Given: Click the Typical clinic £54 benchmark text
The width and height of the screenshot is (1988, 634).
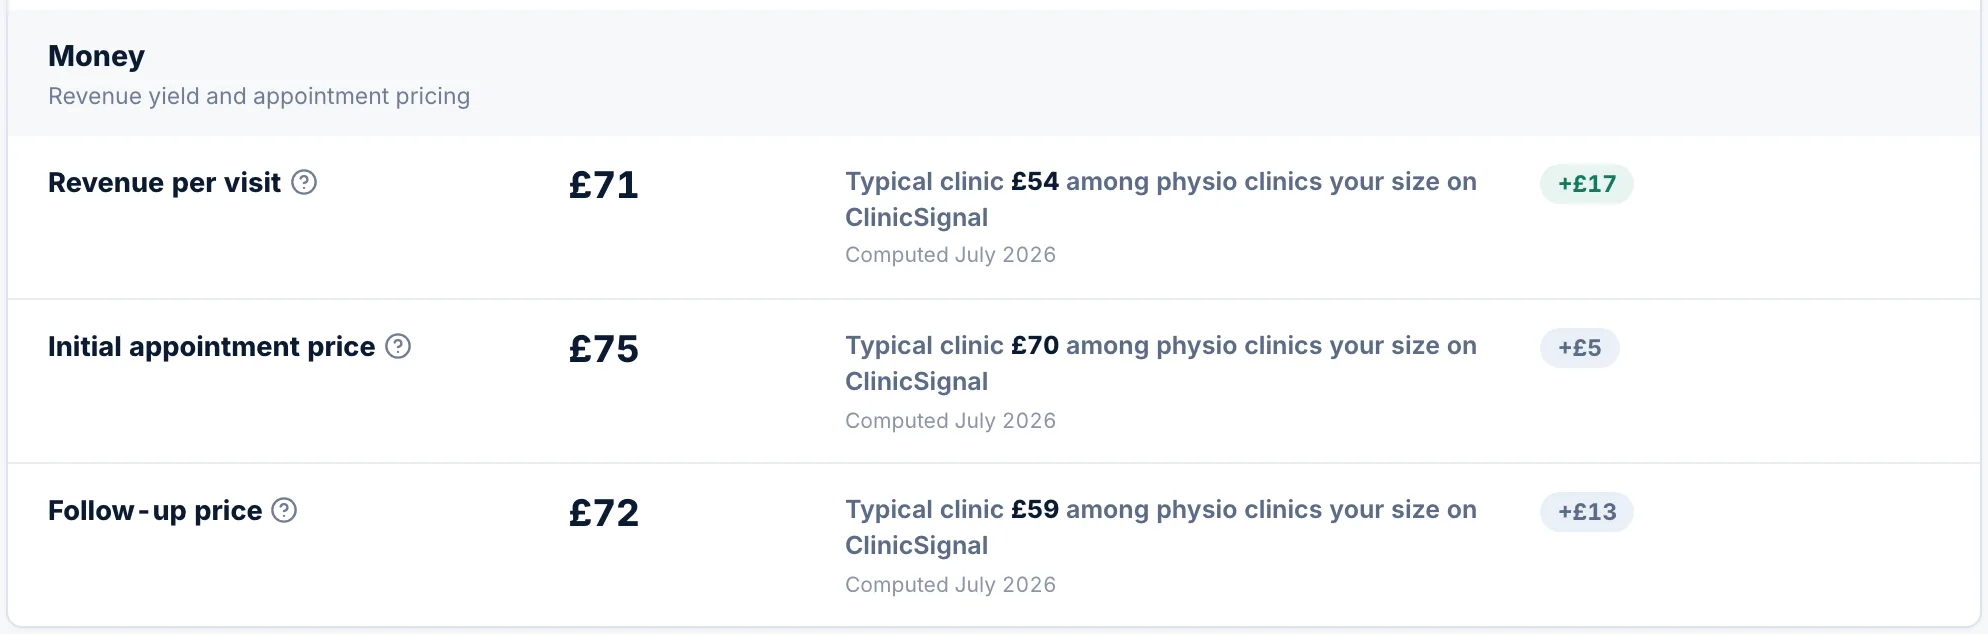Looking at the screenshot, I should click(1160, 199).
